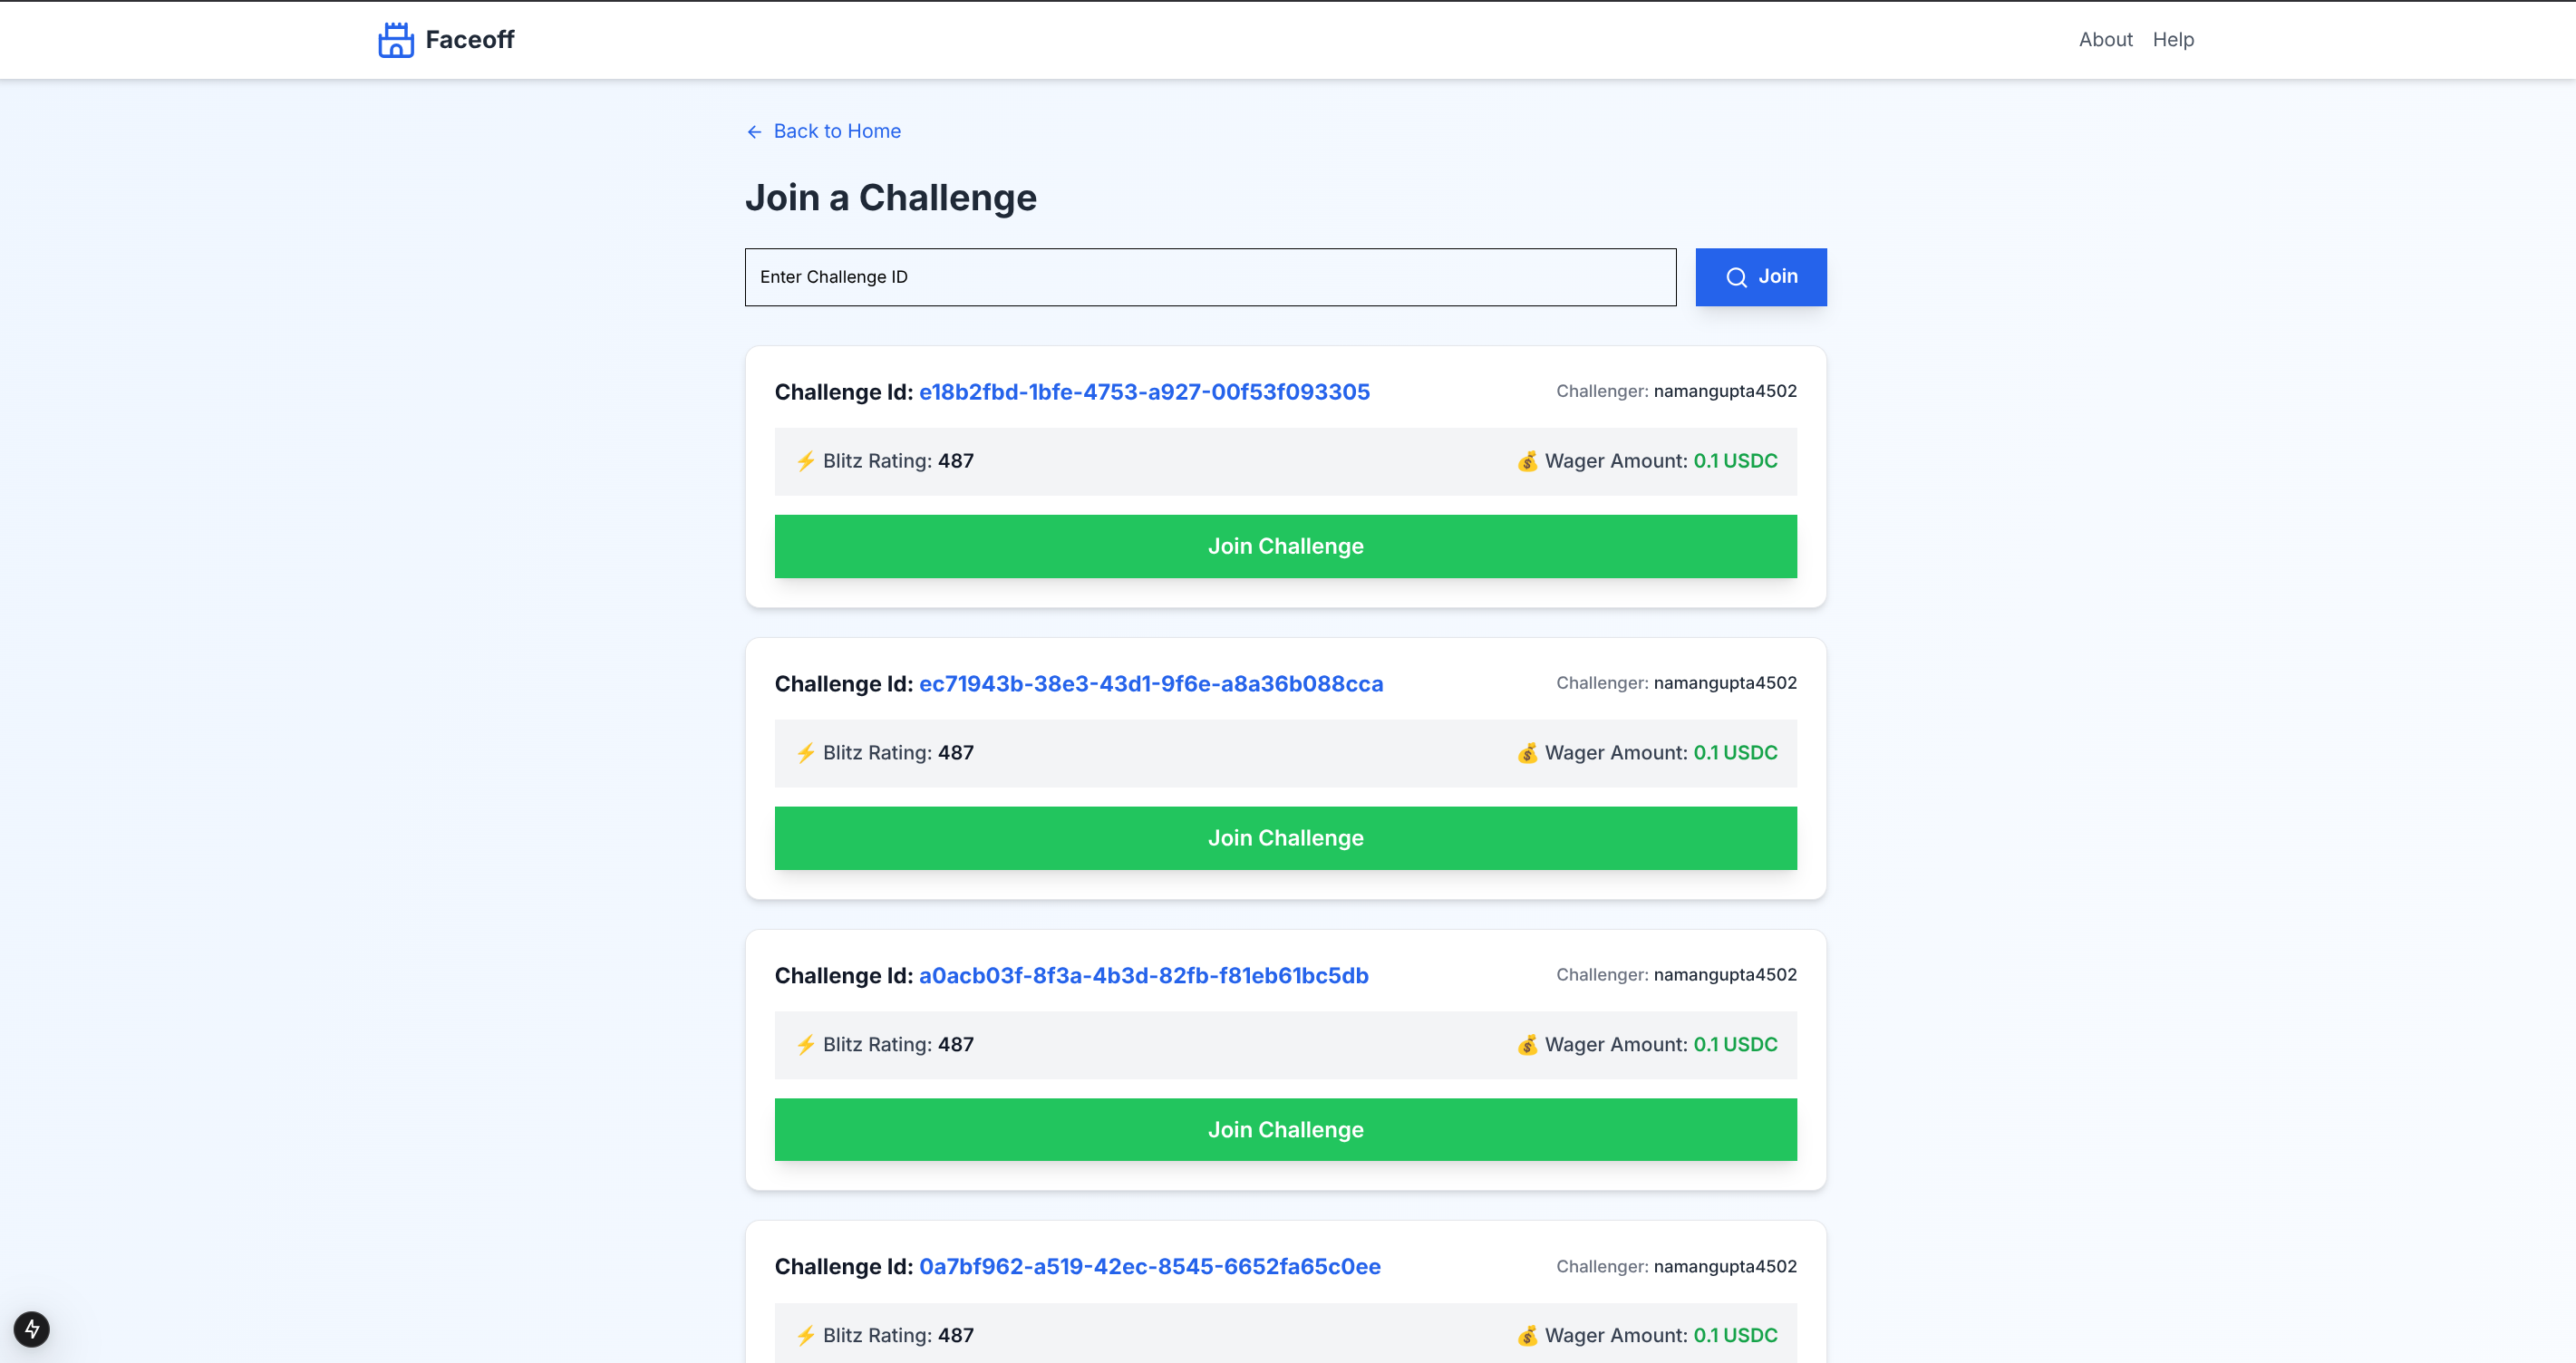2576x1363 pixels.
Task: Join the first listed challenge
Action: point(1285,546)
